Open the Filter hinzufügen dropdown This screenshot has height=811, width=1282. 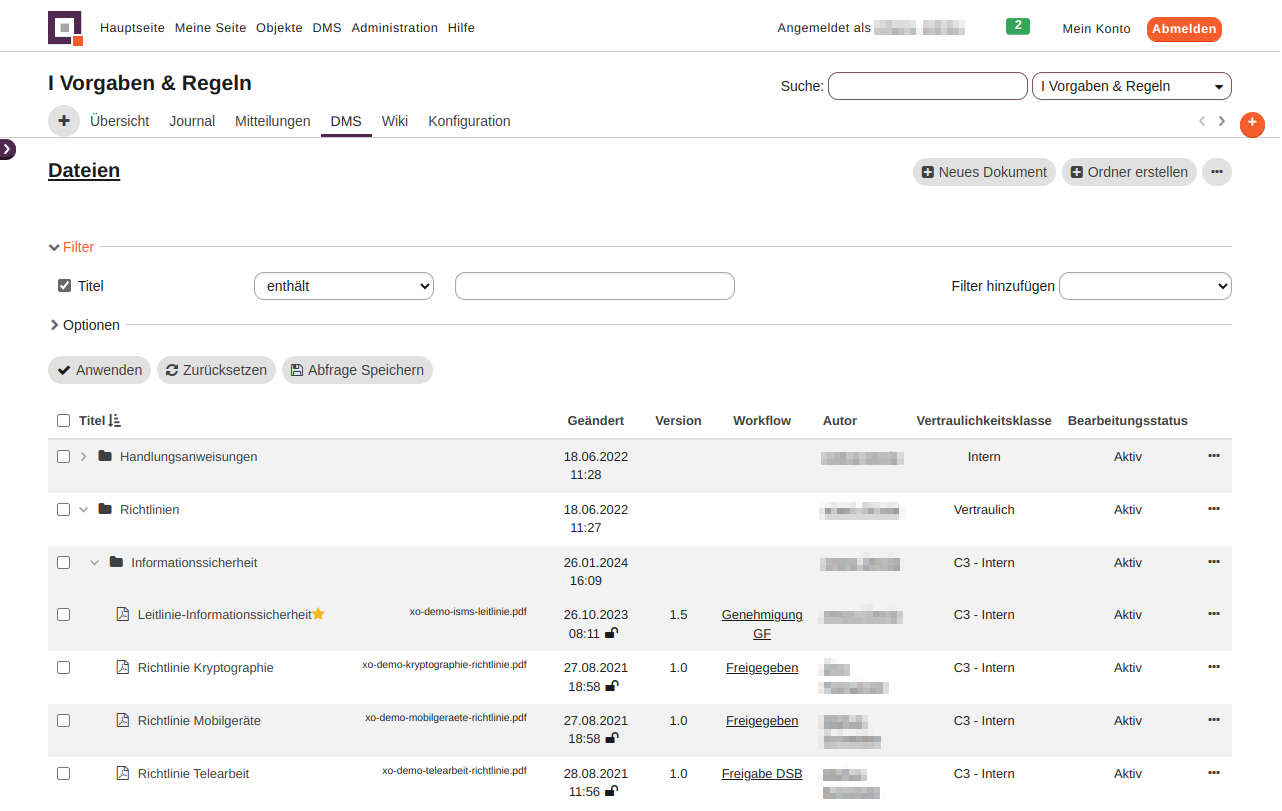click(1145, 286)
